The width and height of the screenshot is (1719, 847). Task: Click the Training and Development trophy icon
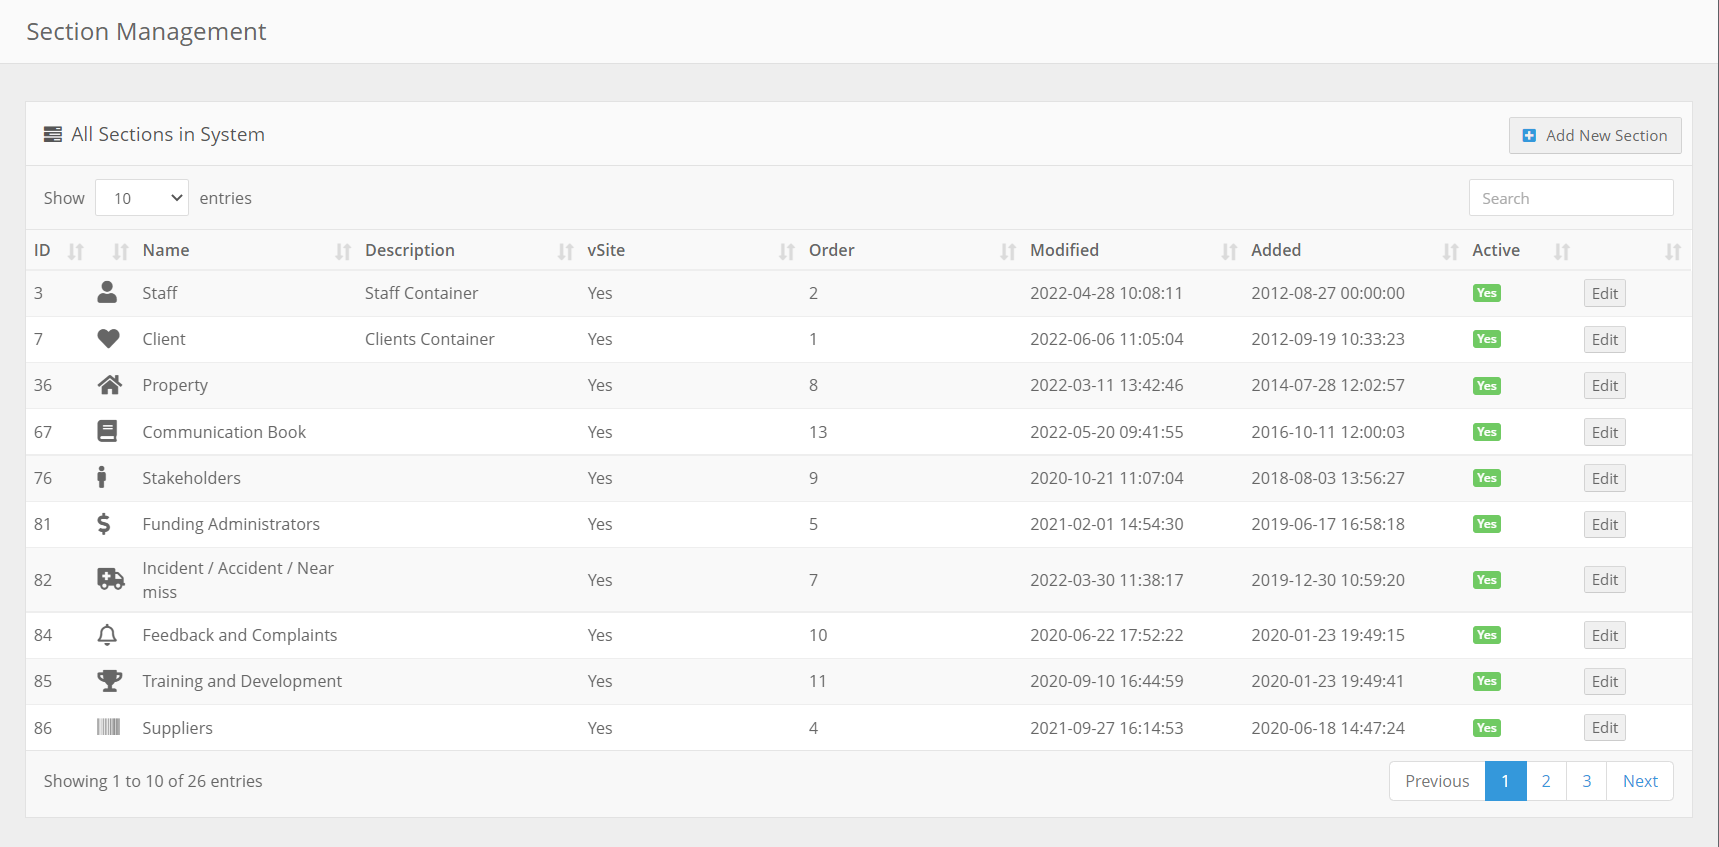click(109, 681)
